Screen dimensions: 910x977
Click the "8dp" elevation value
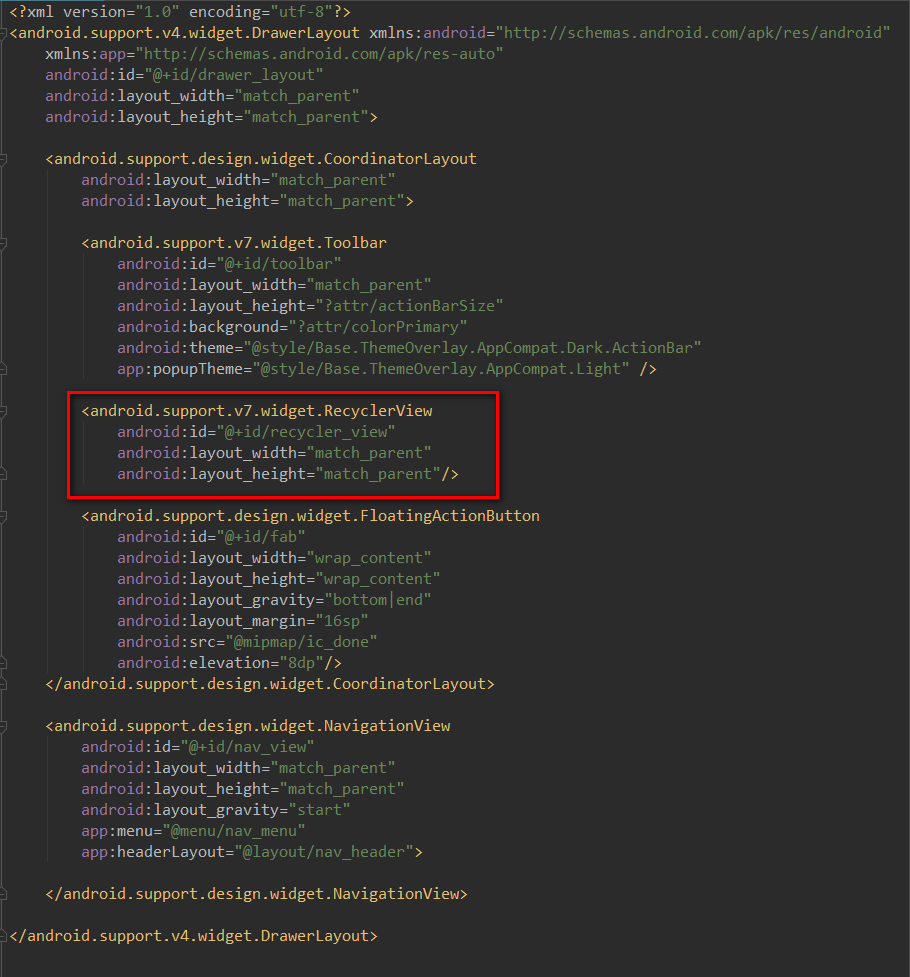click(x=301, y=663)
